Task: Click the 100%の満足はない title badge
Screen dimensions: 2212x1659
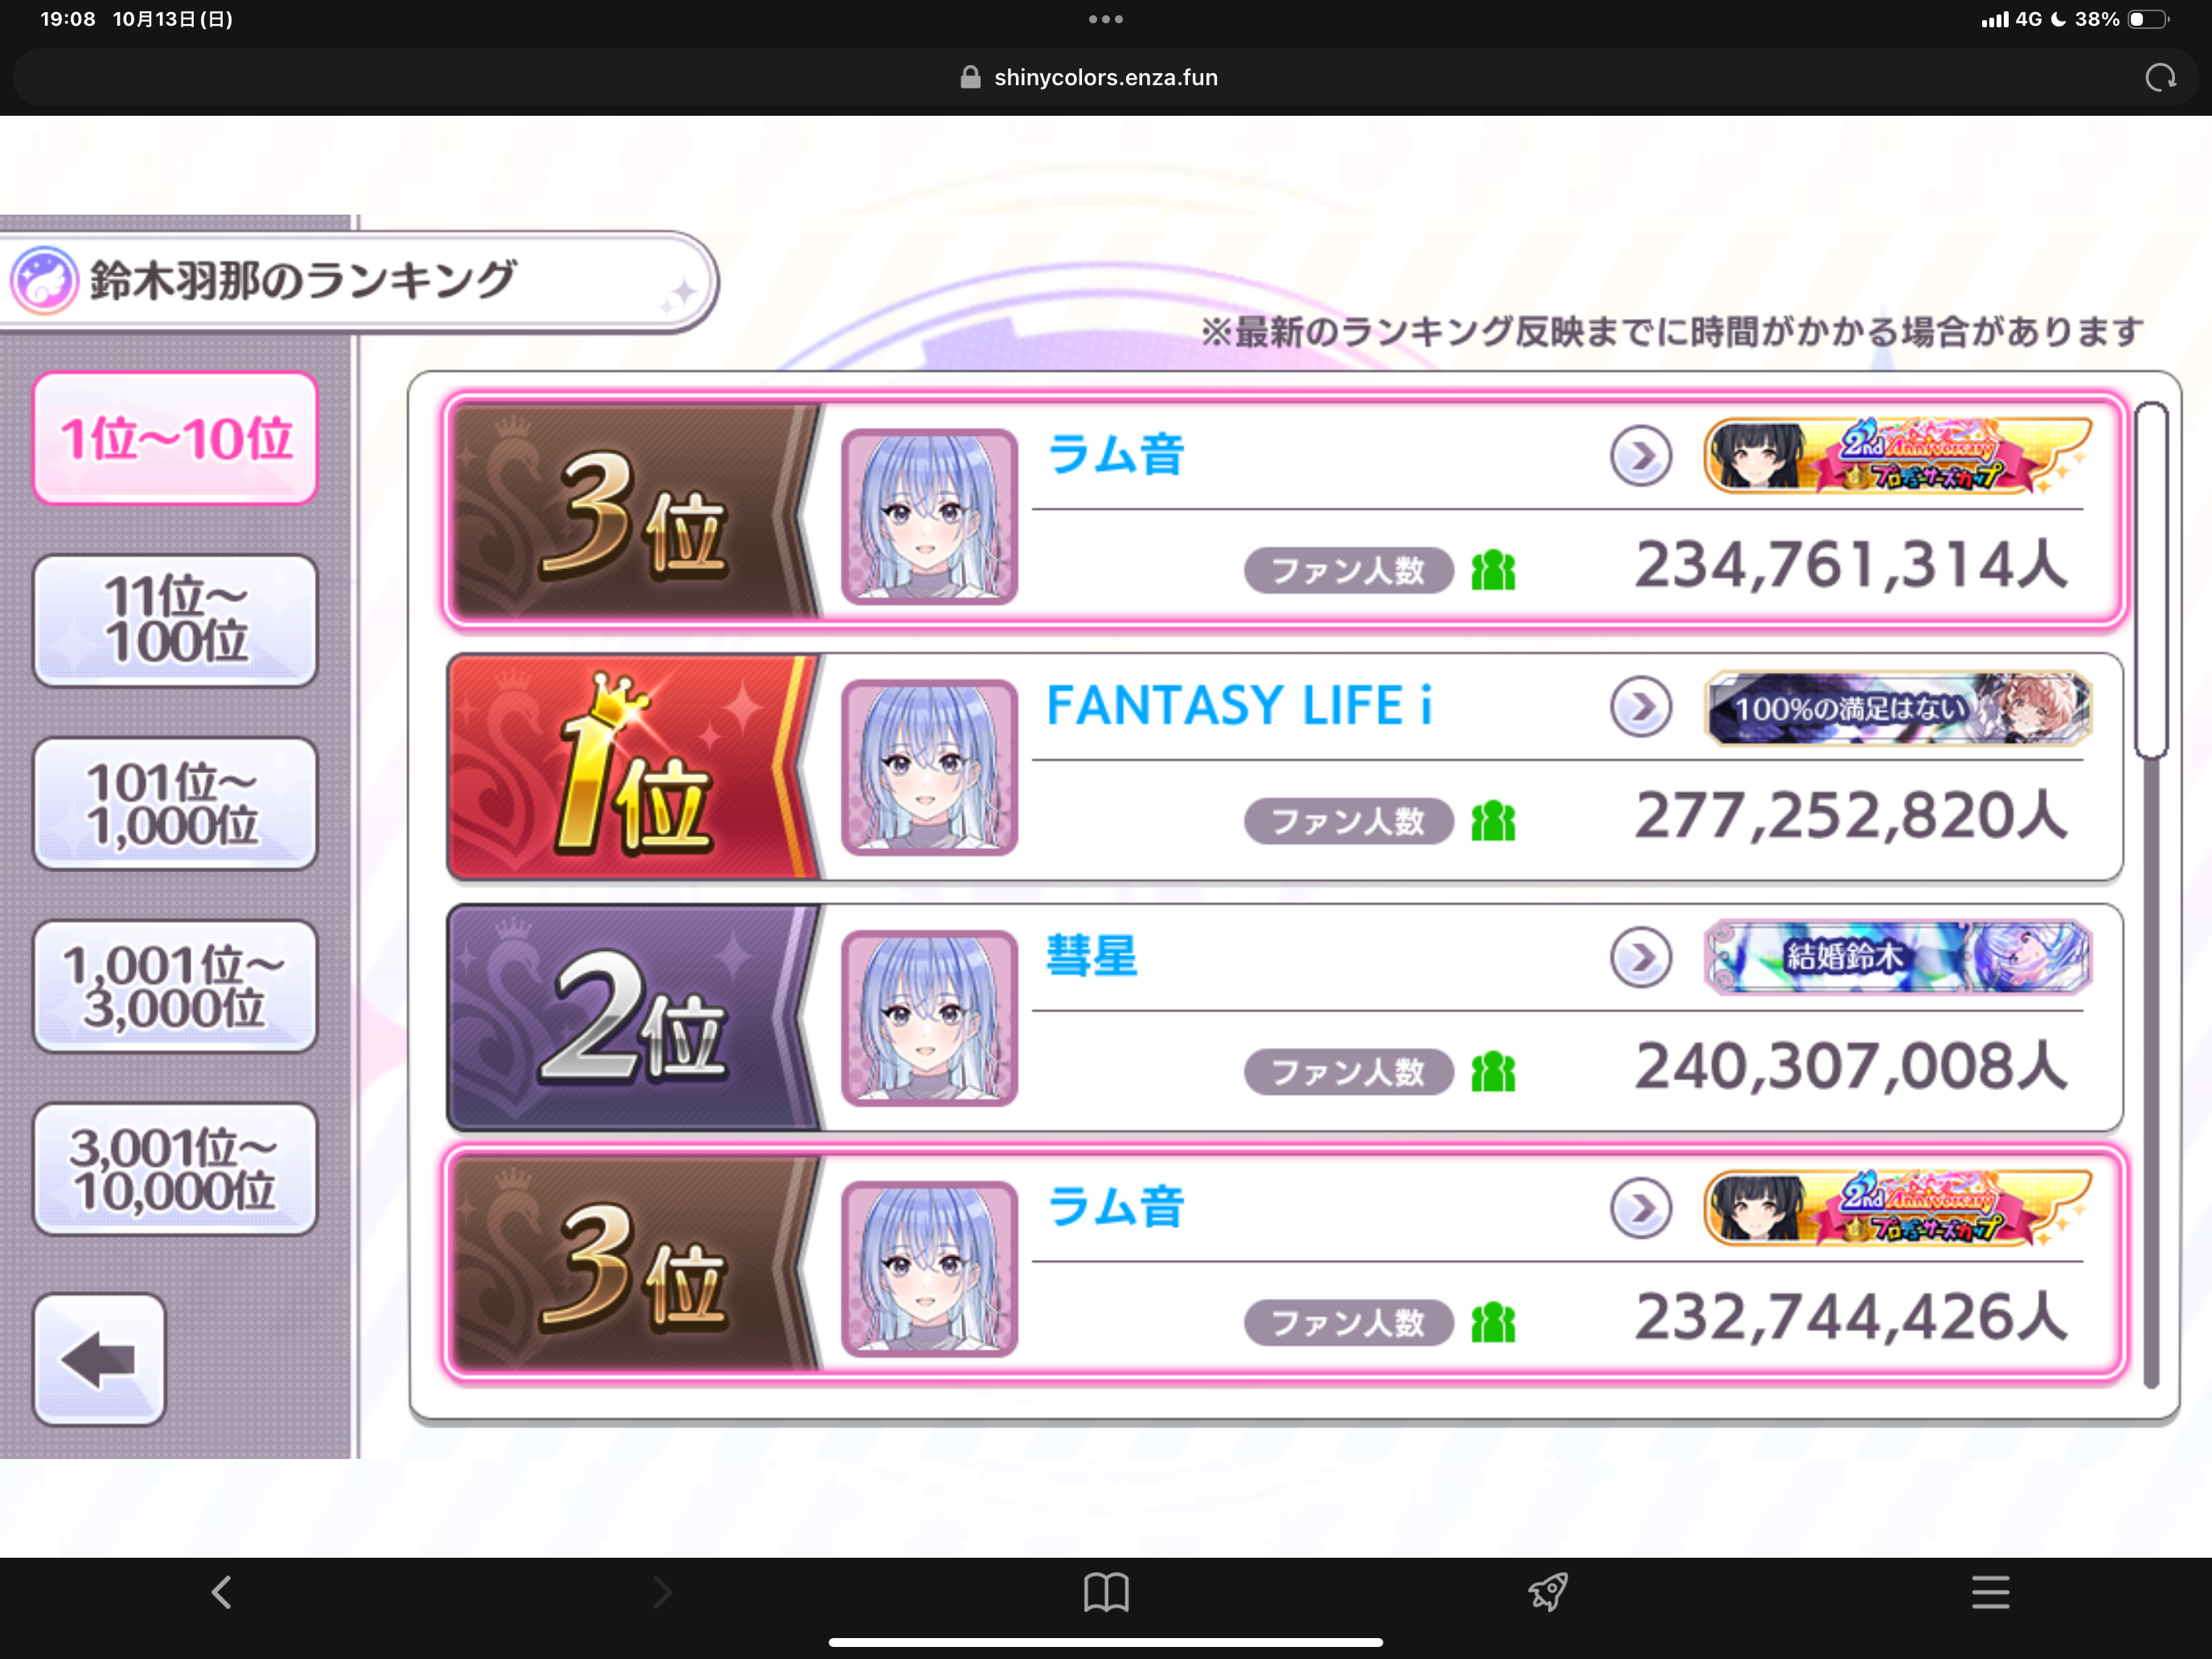Action: [x=1897, y=708]
